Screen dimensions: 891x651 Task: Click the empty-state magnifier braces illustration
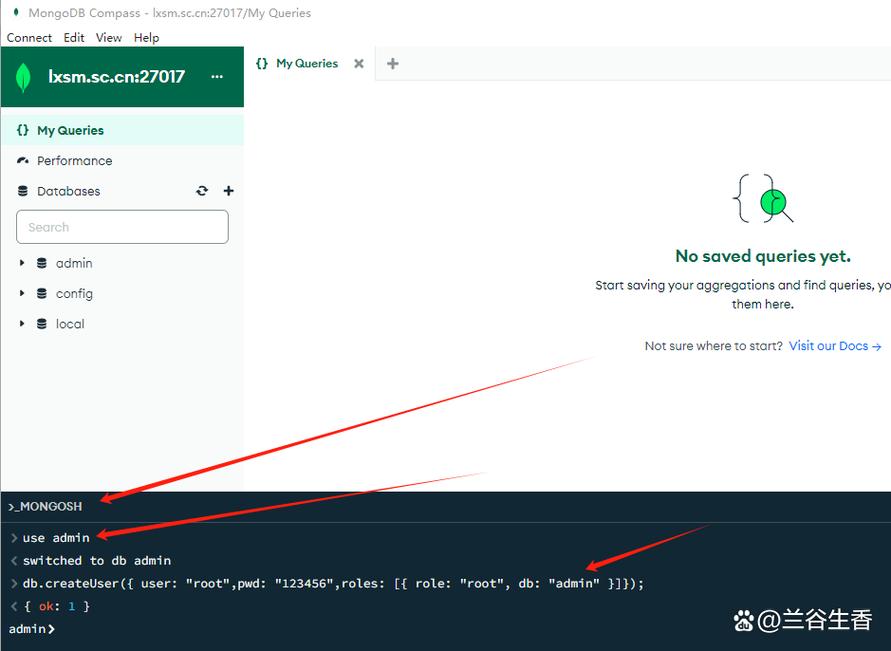tap(763, 198)
